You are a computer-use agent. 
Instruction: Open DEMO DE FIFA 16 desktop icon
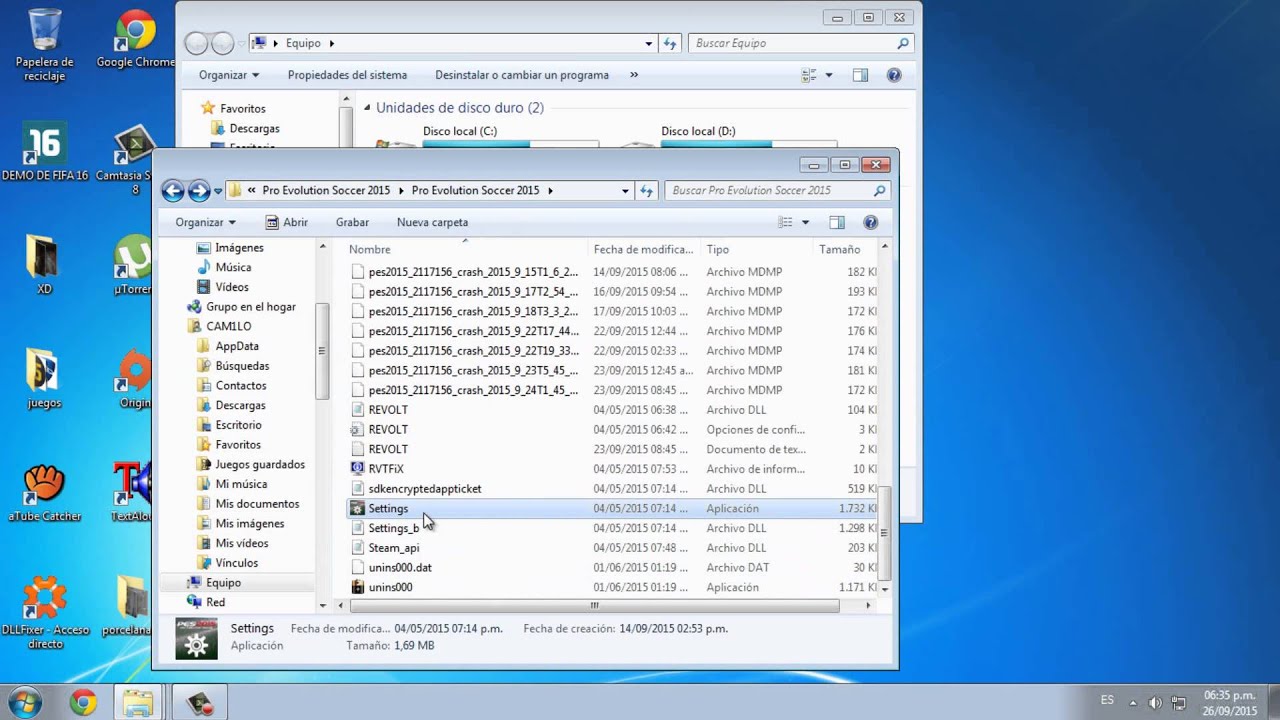(x=45, y=152)
